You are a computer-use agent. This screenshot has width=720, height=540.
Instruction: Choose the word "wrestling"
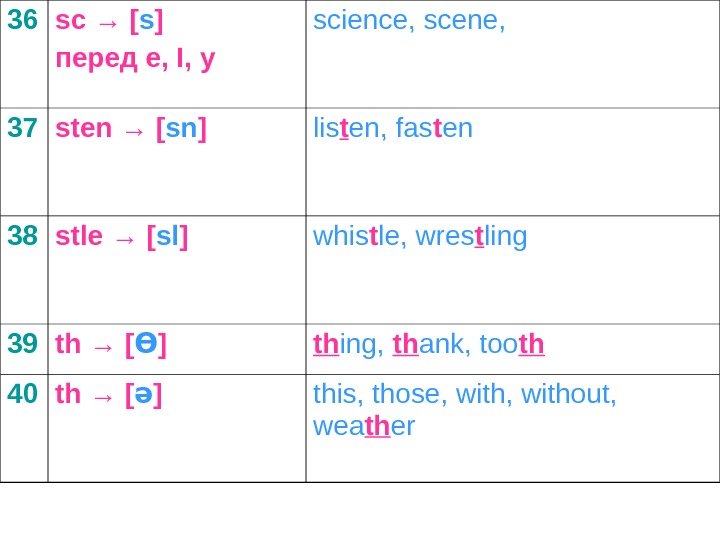471,236
